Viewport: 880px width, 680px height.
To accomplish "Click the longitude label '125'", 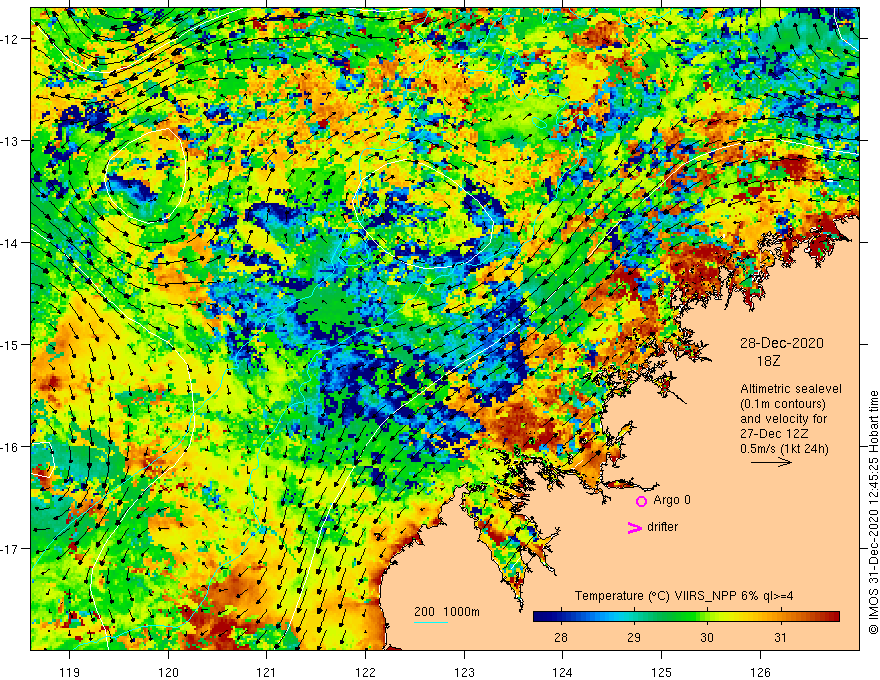I will click(661, 672).
